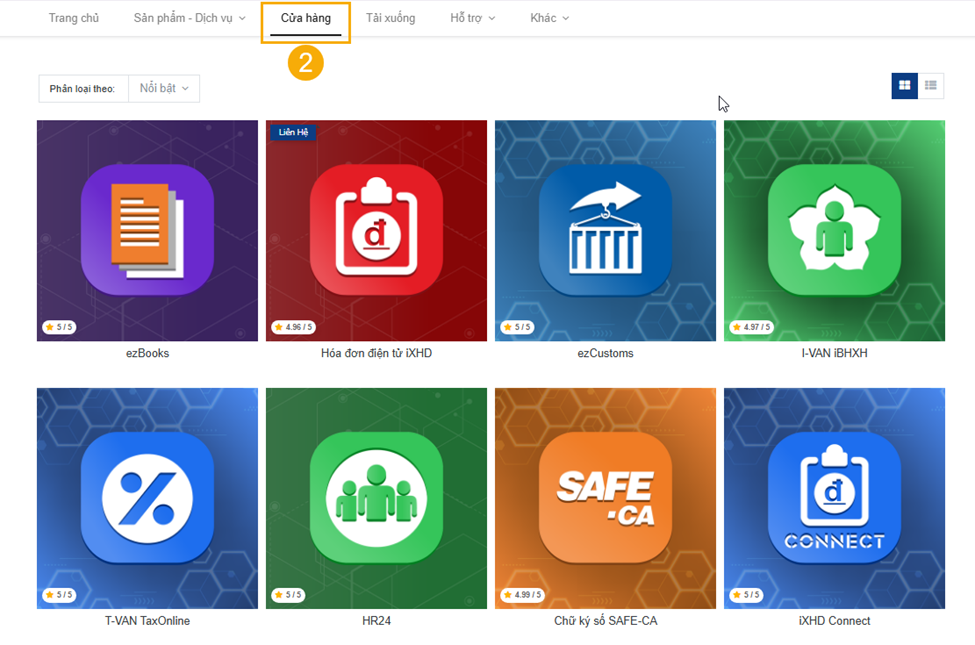
Task: Open the iXHD Connect icon
Action: [834, 498]
